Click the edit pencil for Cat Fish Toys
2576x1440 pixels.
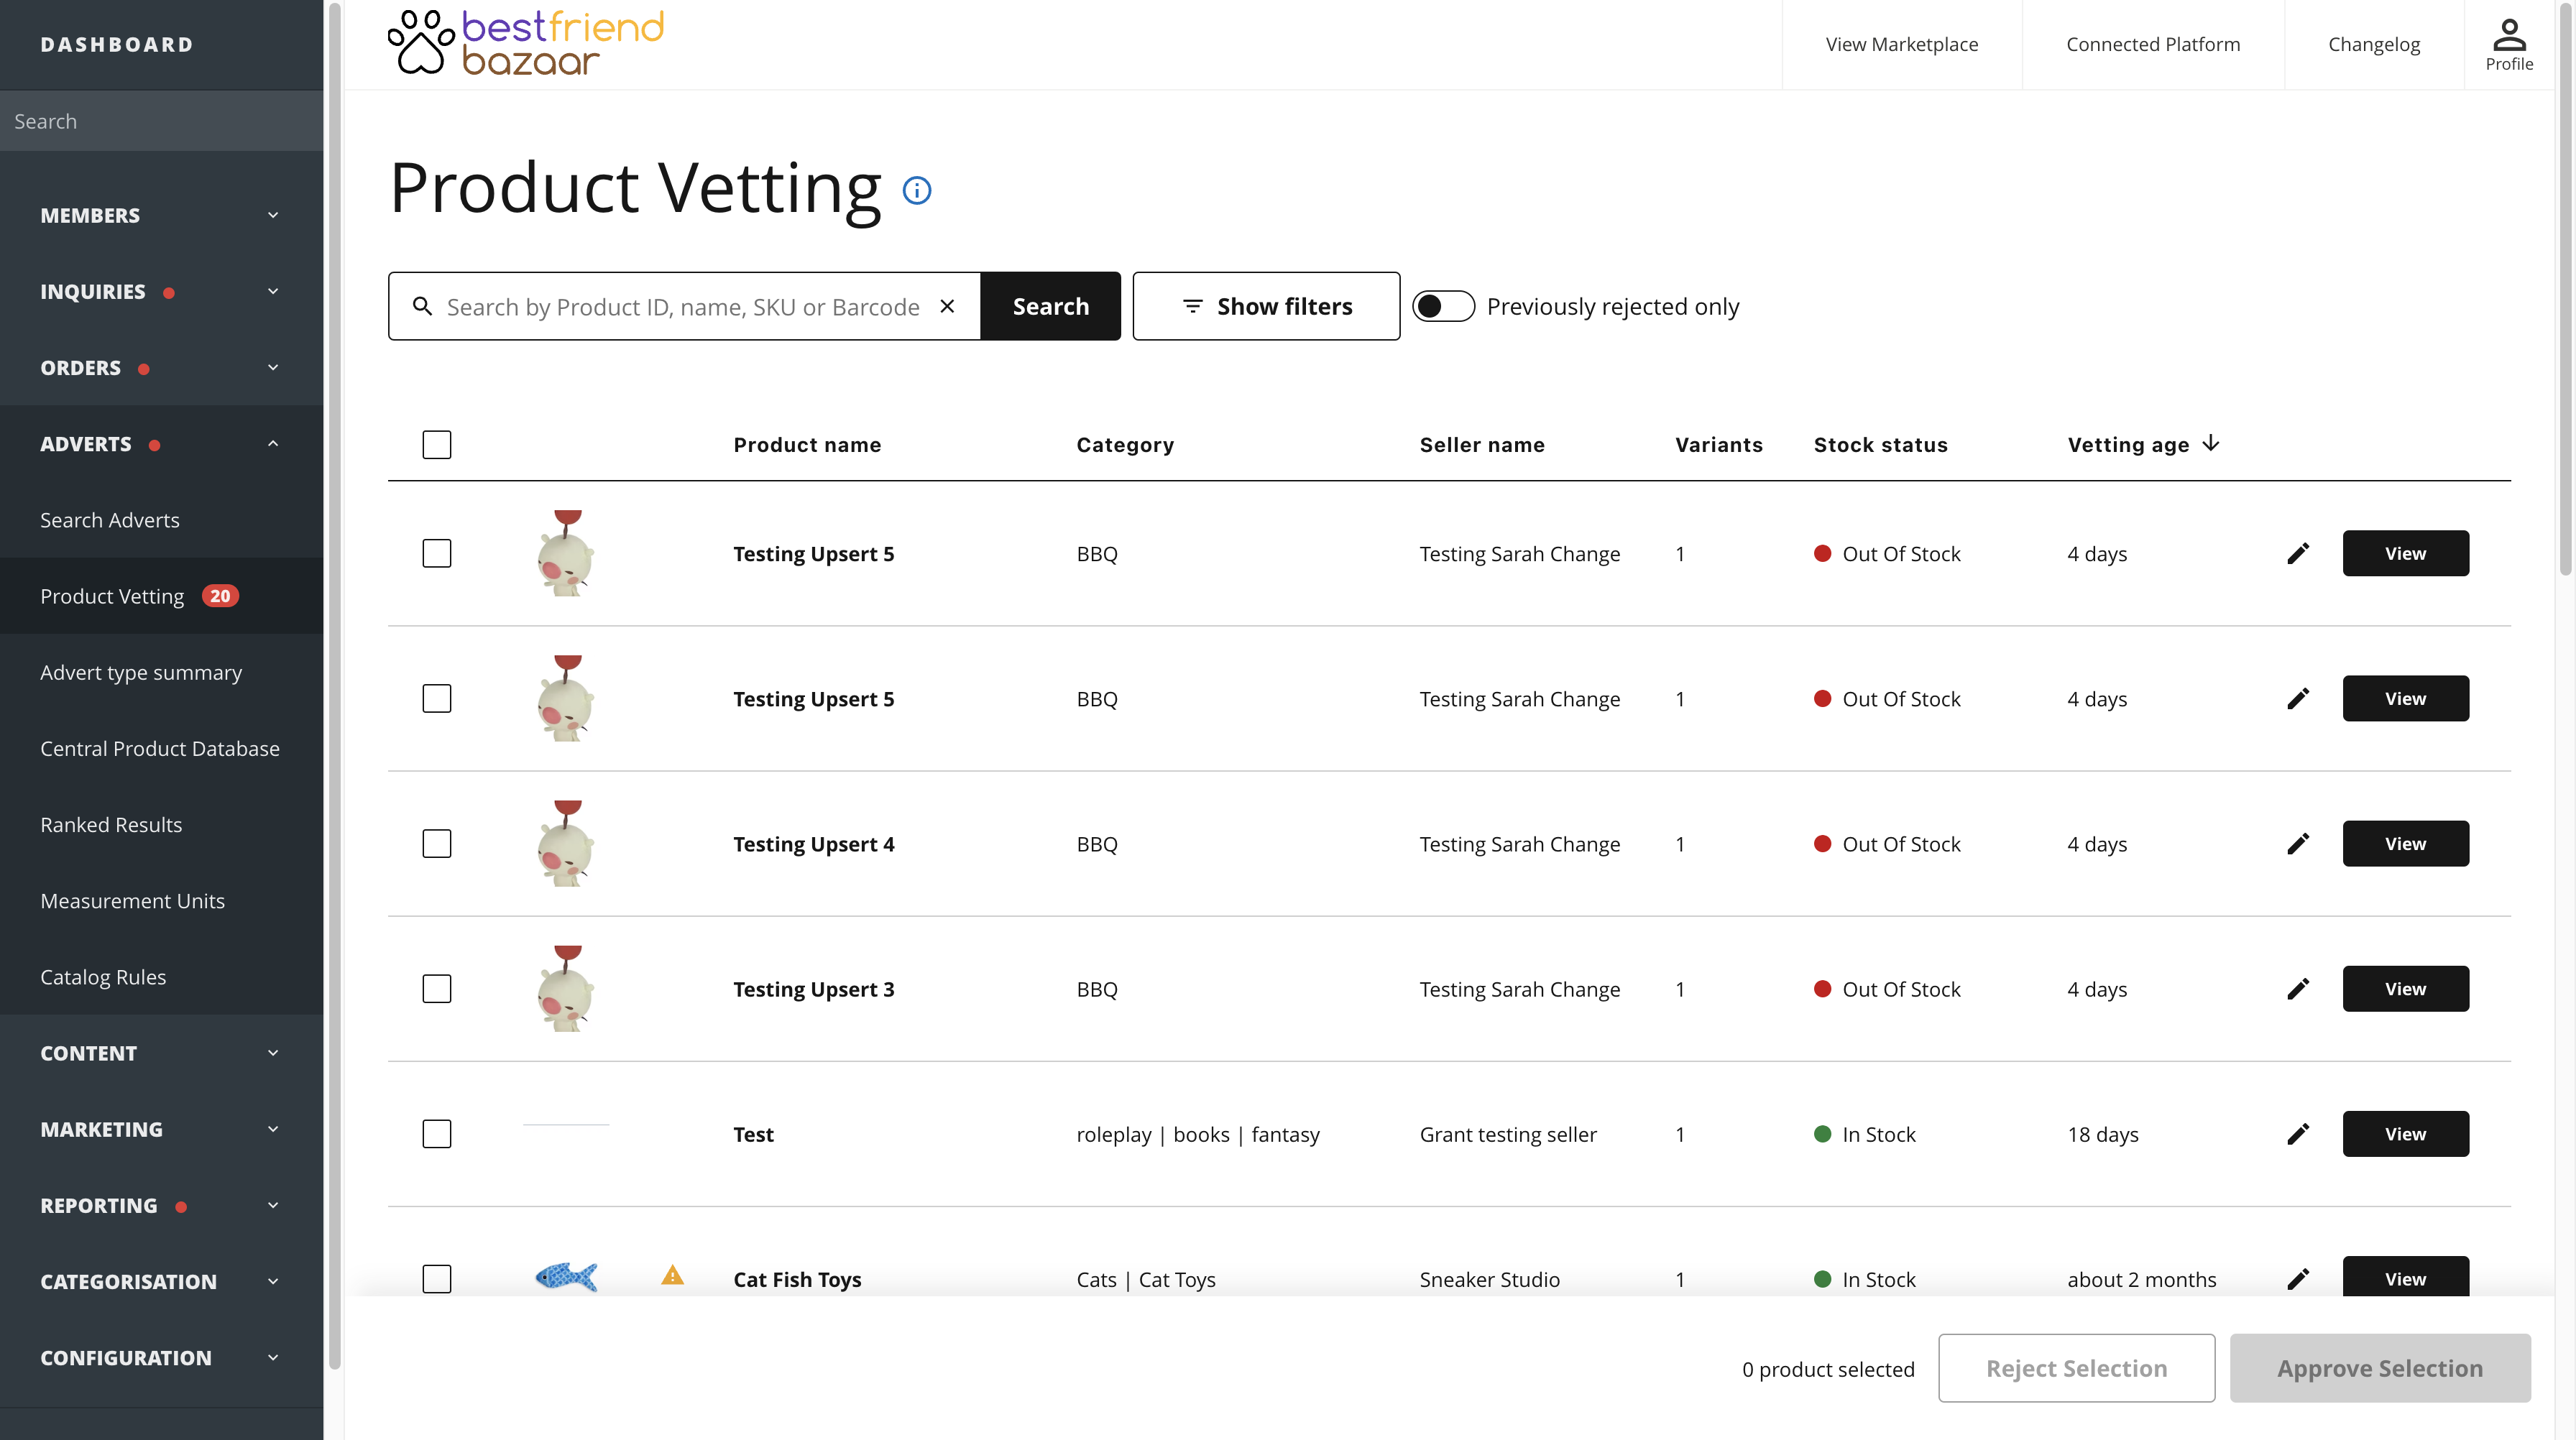2298,1278
